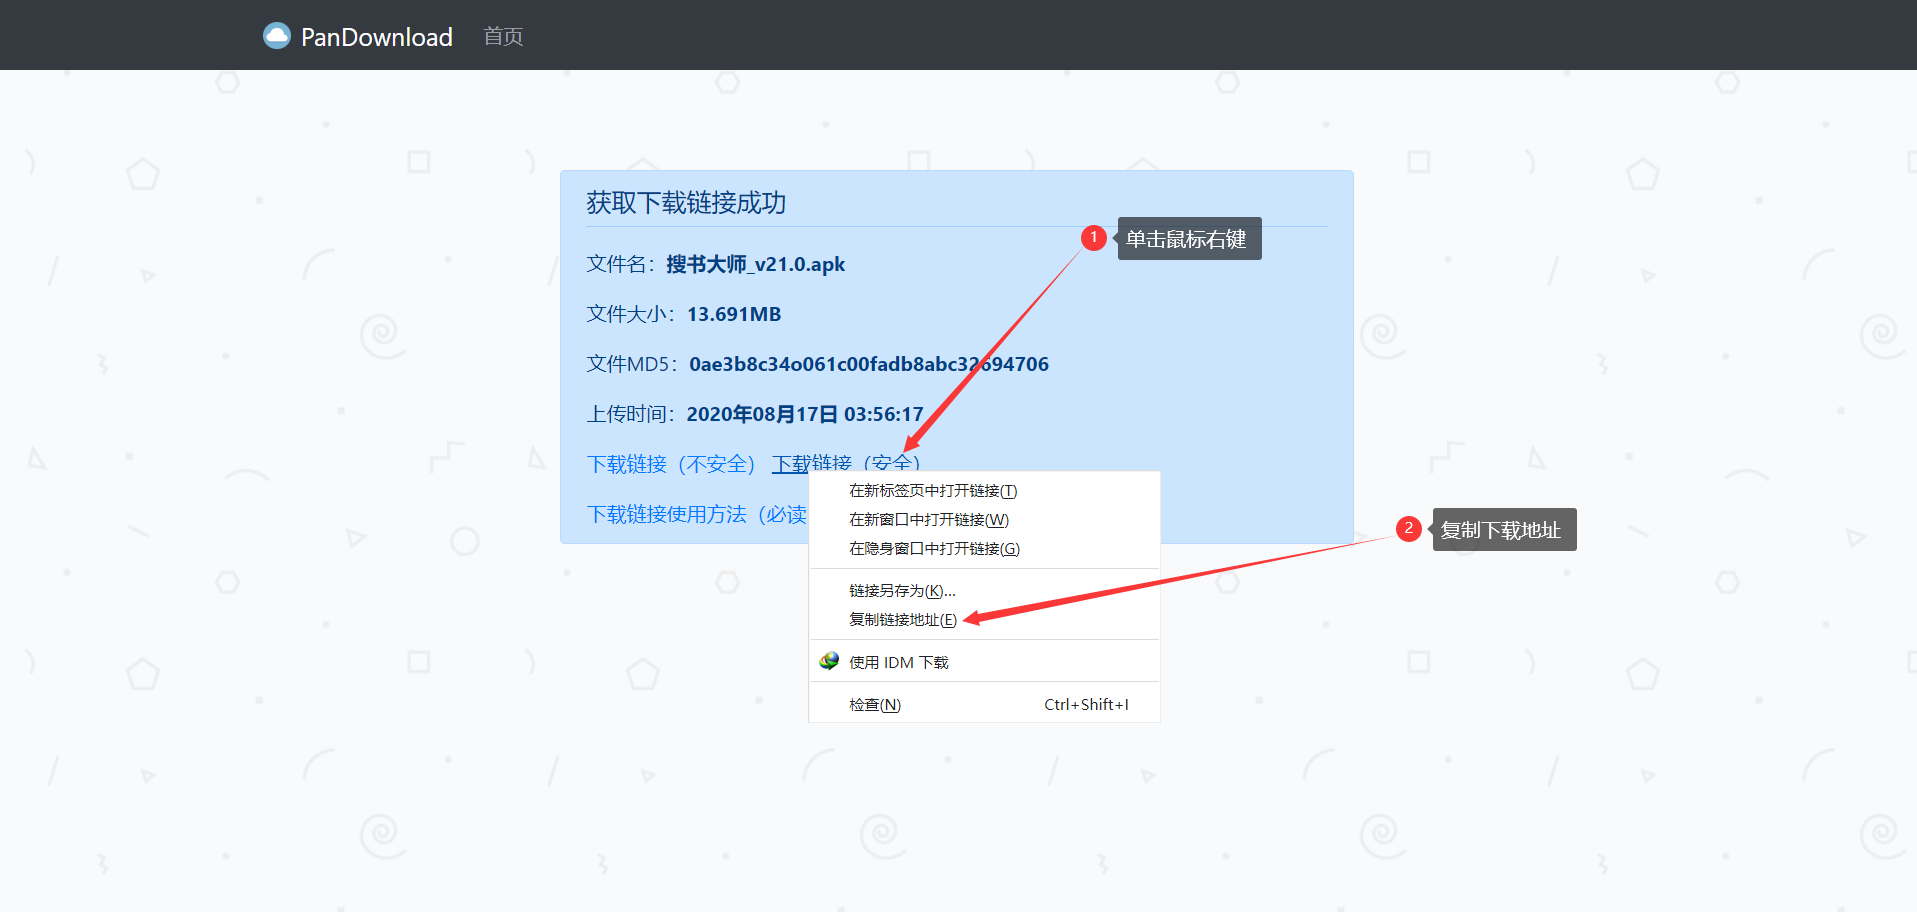Open the 下载链接（不安全）link
The width and height of the screenshot is (1917, 912).
click(x=670, y=463)
